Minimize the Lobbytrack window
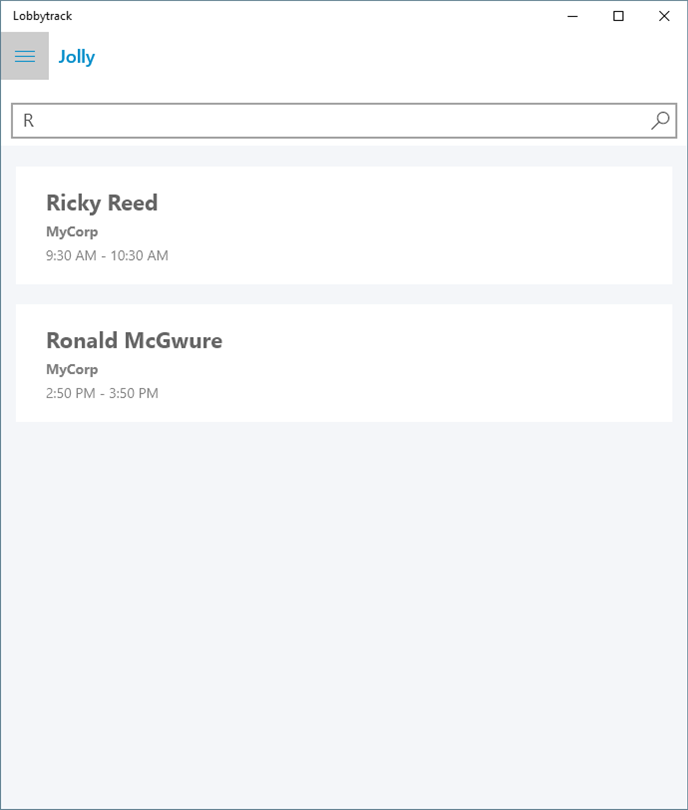Viewport: 688px width, 810px height. pos(573,16)
